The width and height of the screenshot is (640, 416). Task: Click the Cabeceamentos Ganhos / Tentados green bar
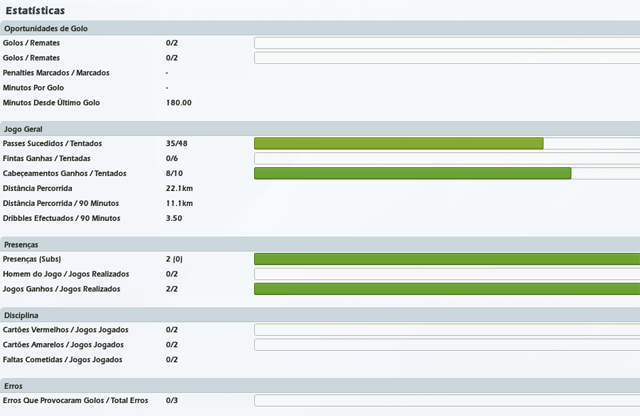pos(412,173)
